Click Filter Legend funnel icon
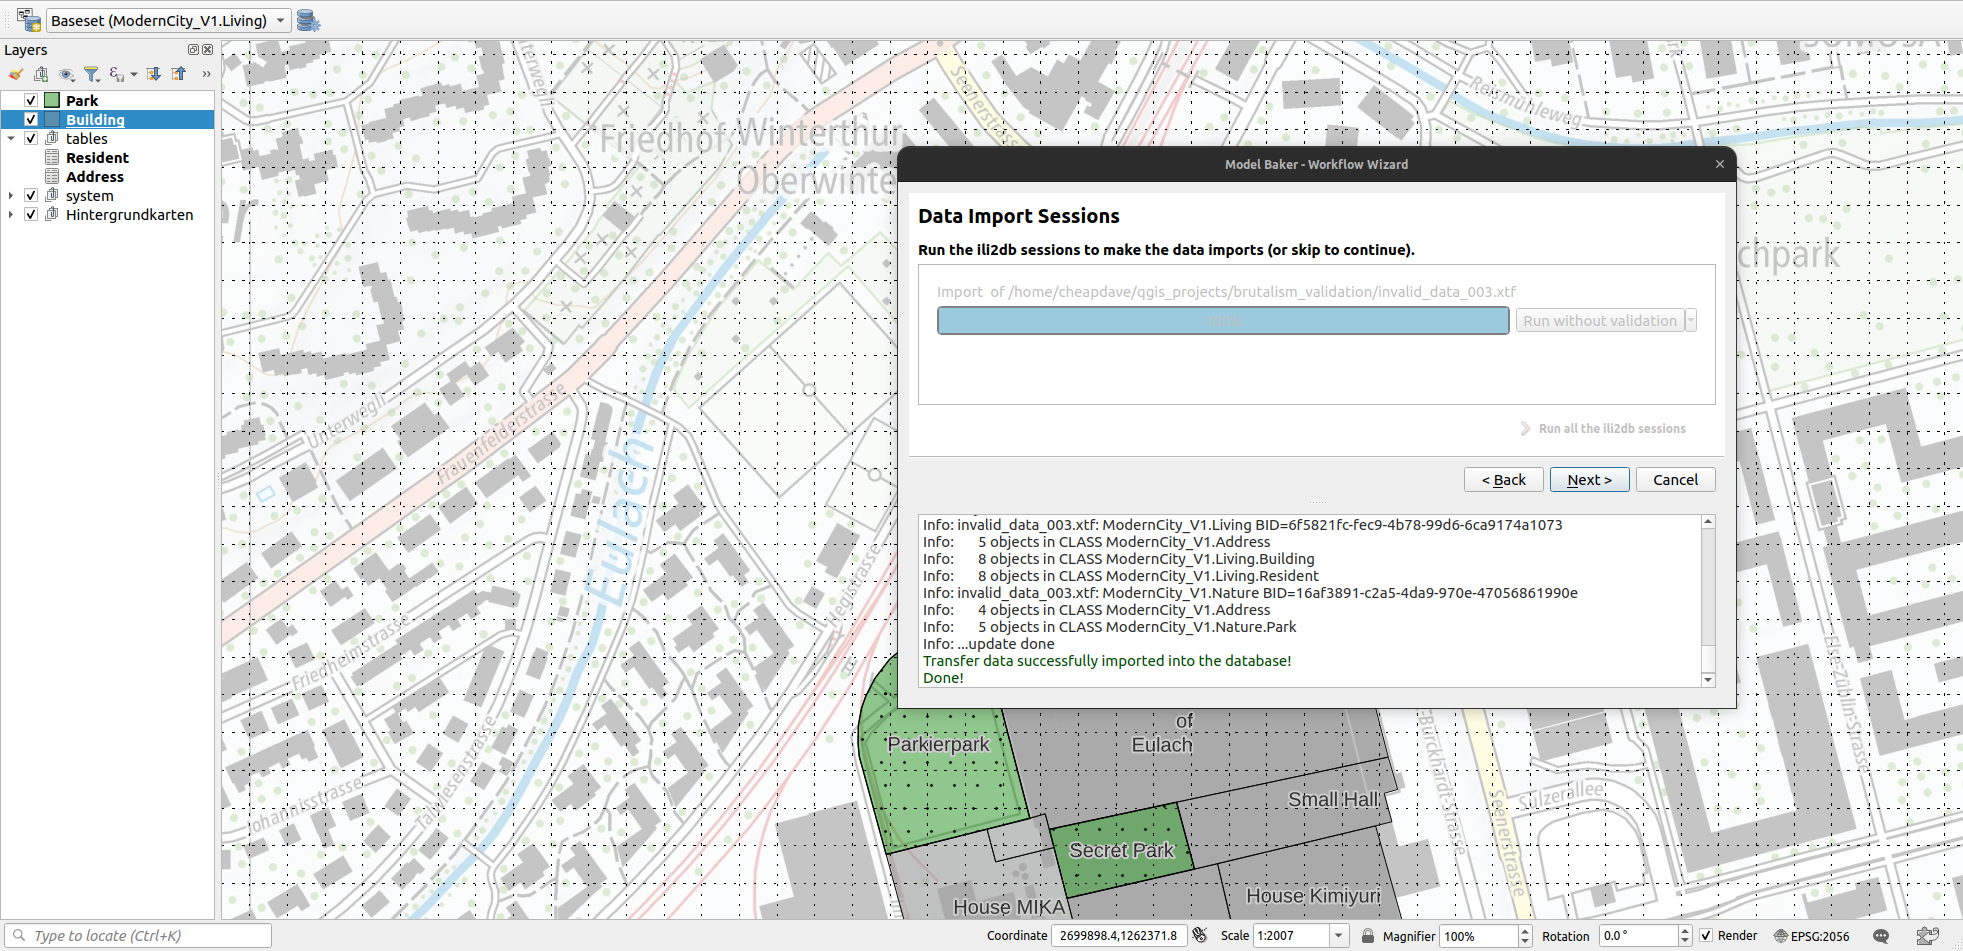Viewport: 1963px width, 951px height. tap(91, 74)
